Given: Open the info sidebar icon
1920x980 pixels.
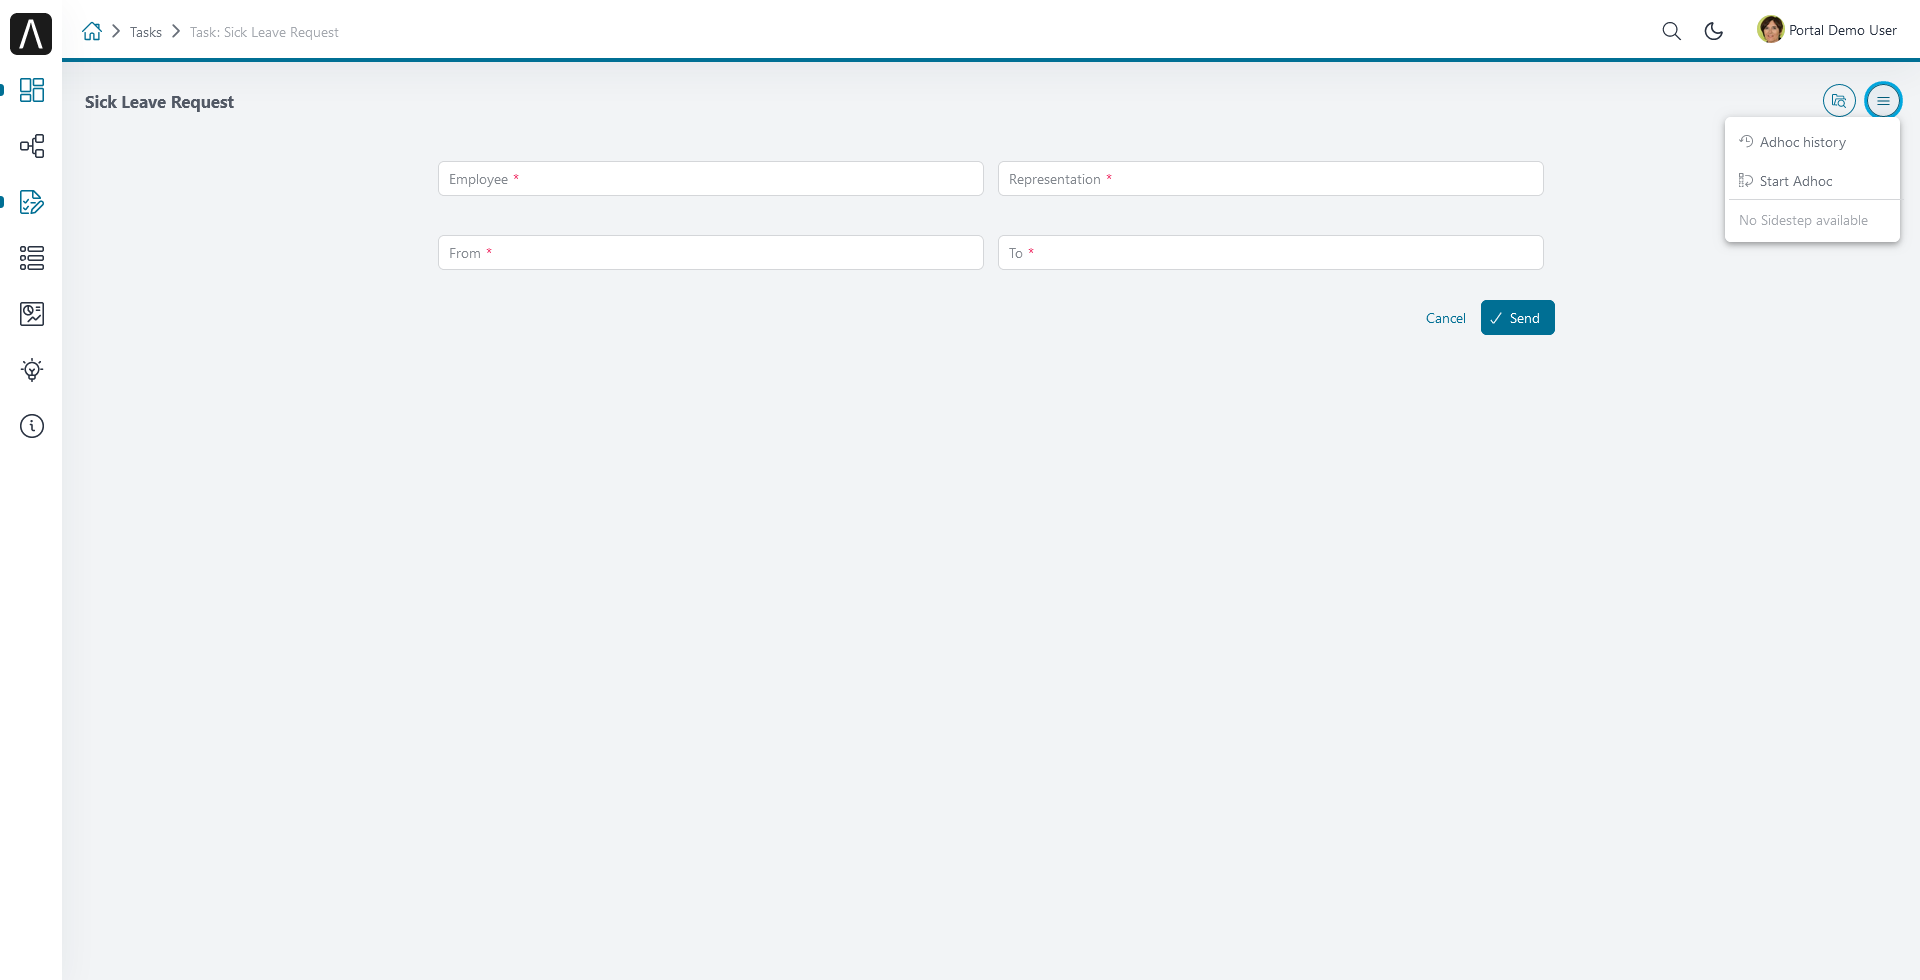Looking at the screenshot, I should coord(32,426).
